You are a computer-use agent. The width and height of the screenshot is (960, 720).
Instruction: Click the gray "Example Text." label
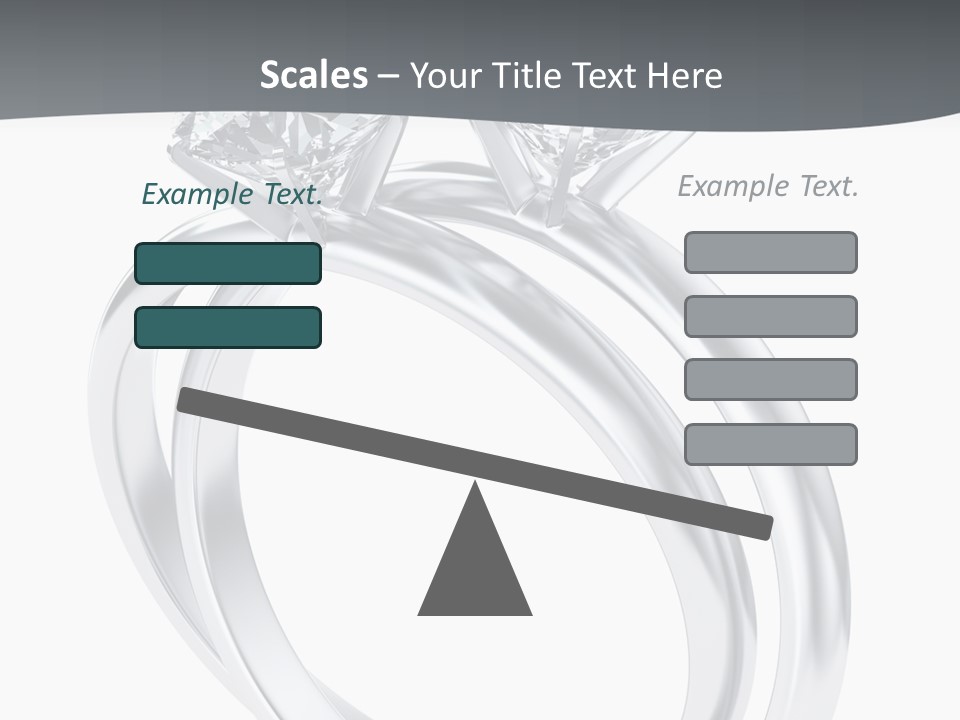(x=768, y=186)
